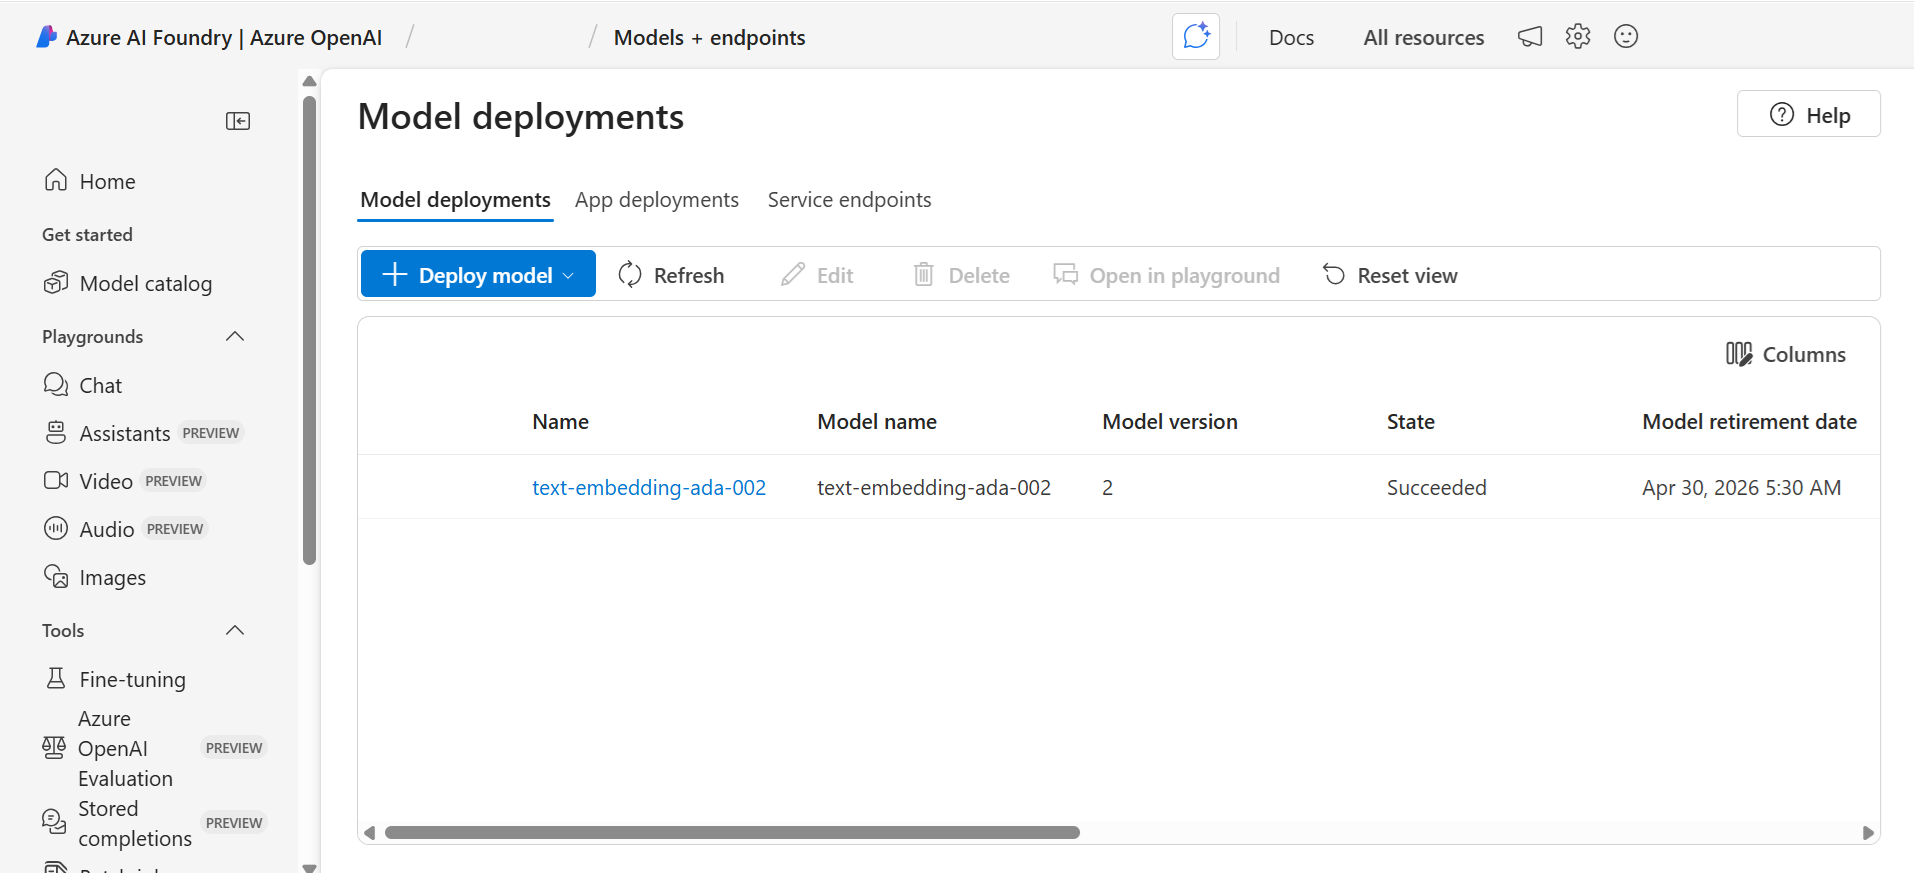Open Model catalog in the sidebar

click(x=145, y=283)
